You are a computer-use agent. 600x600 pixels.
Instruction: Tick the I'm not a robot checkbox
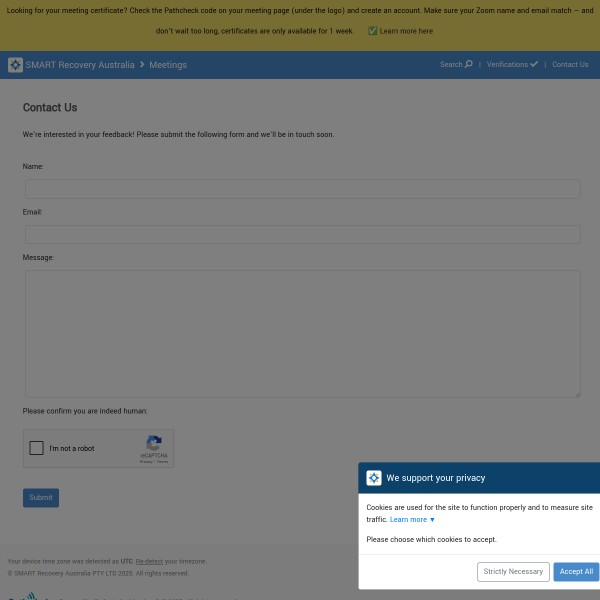(x=37, y=448)
